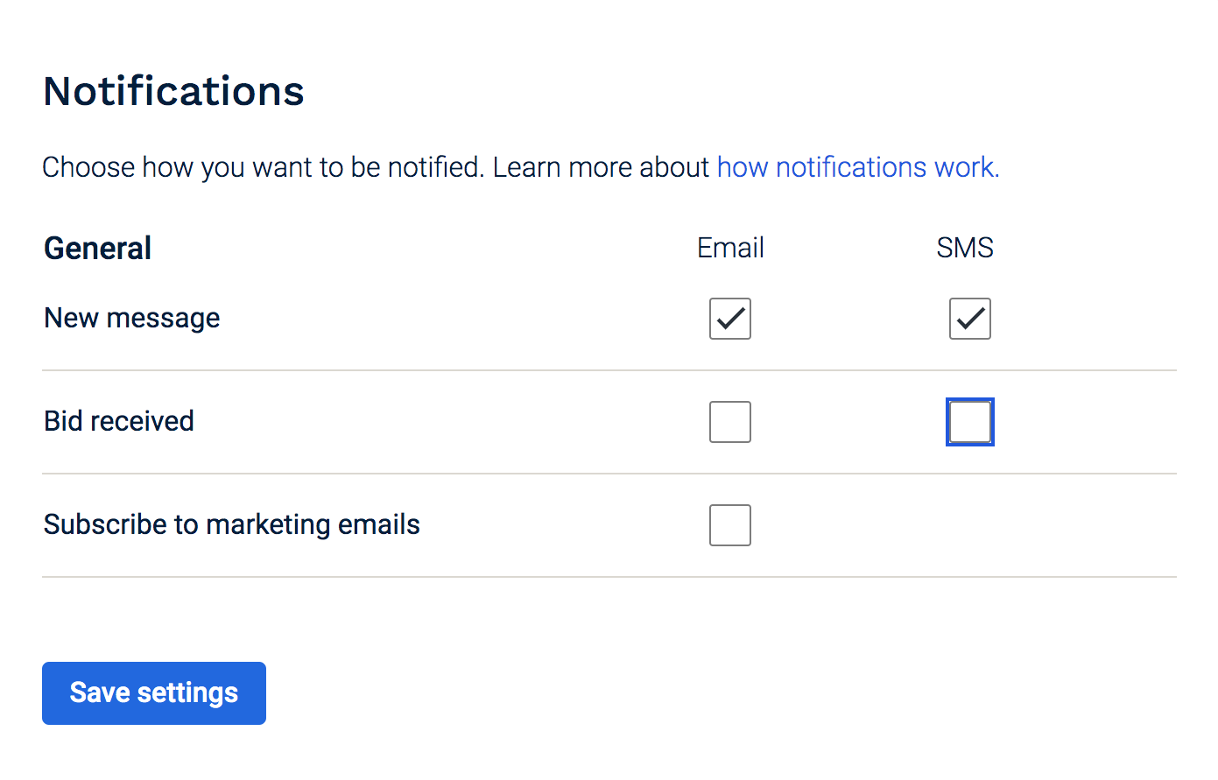Select the highlighted SMS checkbox

coord(969,421)
